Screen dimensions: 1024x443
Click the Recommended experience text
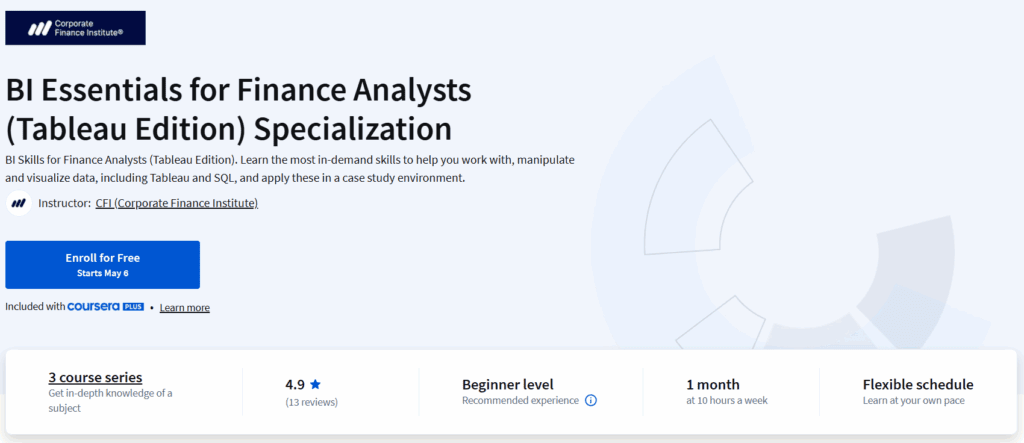click(520, 401)
